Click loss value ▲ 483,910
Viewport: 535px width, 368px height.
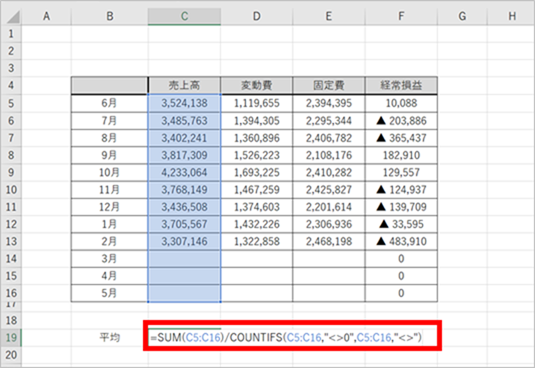point(401,241)
